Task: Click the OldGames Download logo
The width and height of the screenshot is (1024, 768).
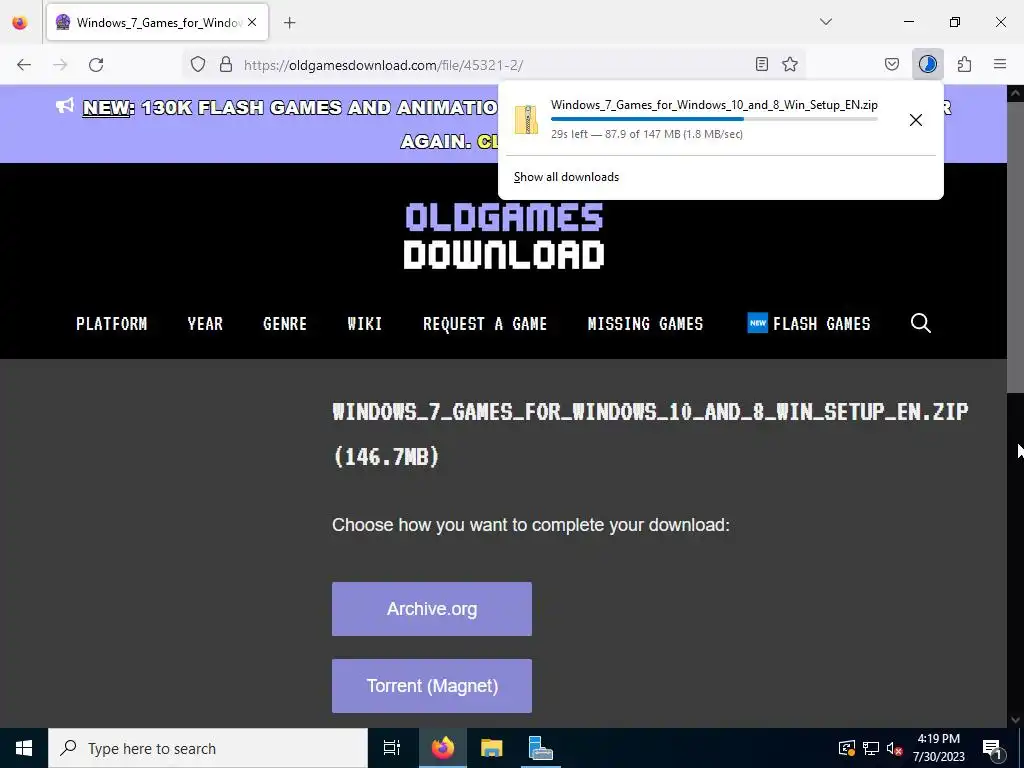Action: click(x=504, y=236)
